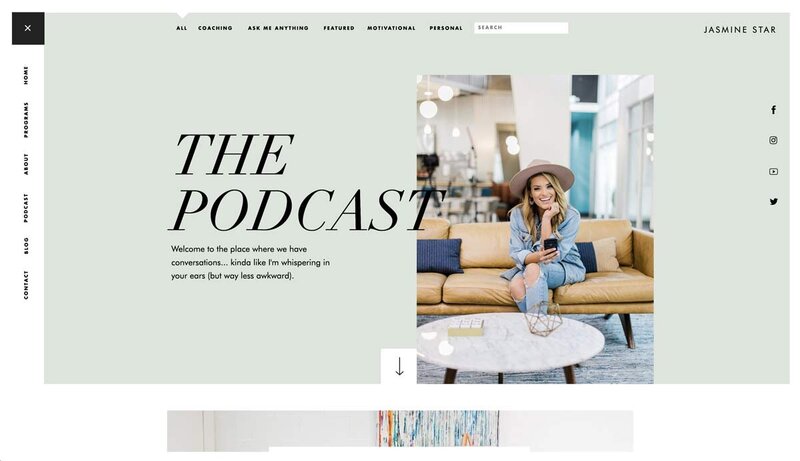Select the Coaching category filter
The width and height of the screenshot is (800, 461).
[215, 28]
